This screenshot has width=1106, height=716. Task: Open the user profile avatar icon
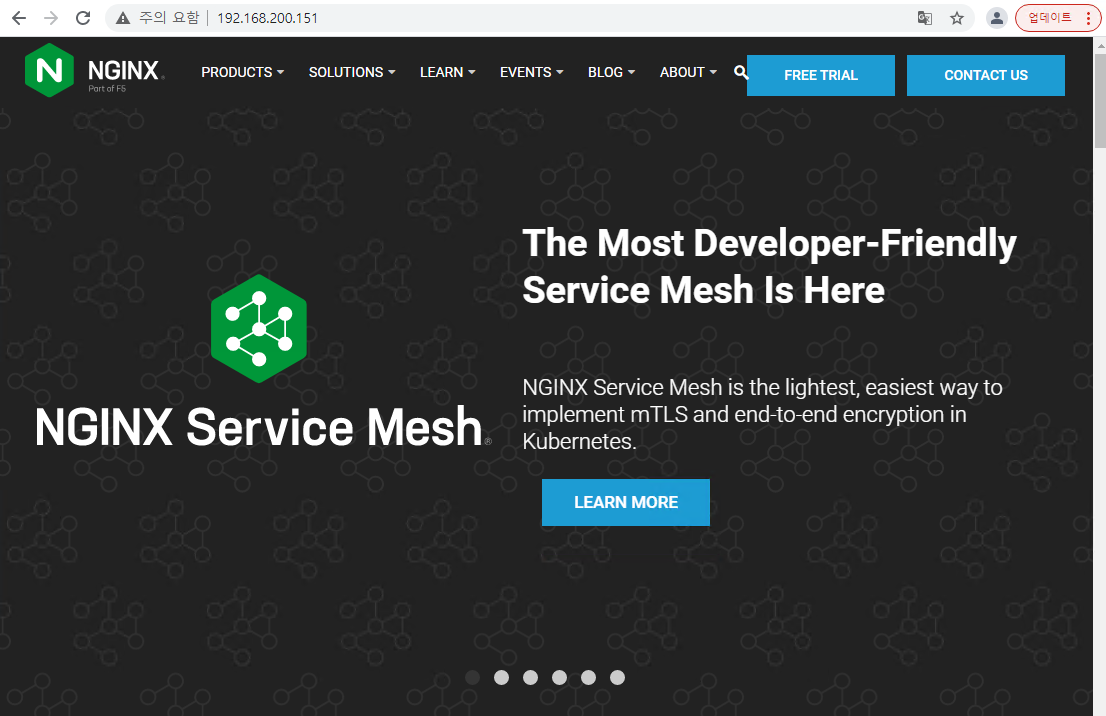(997, 18)
